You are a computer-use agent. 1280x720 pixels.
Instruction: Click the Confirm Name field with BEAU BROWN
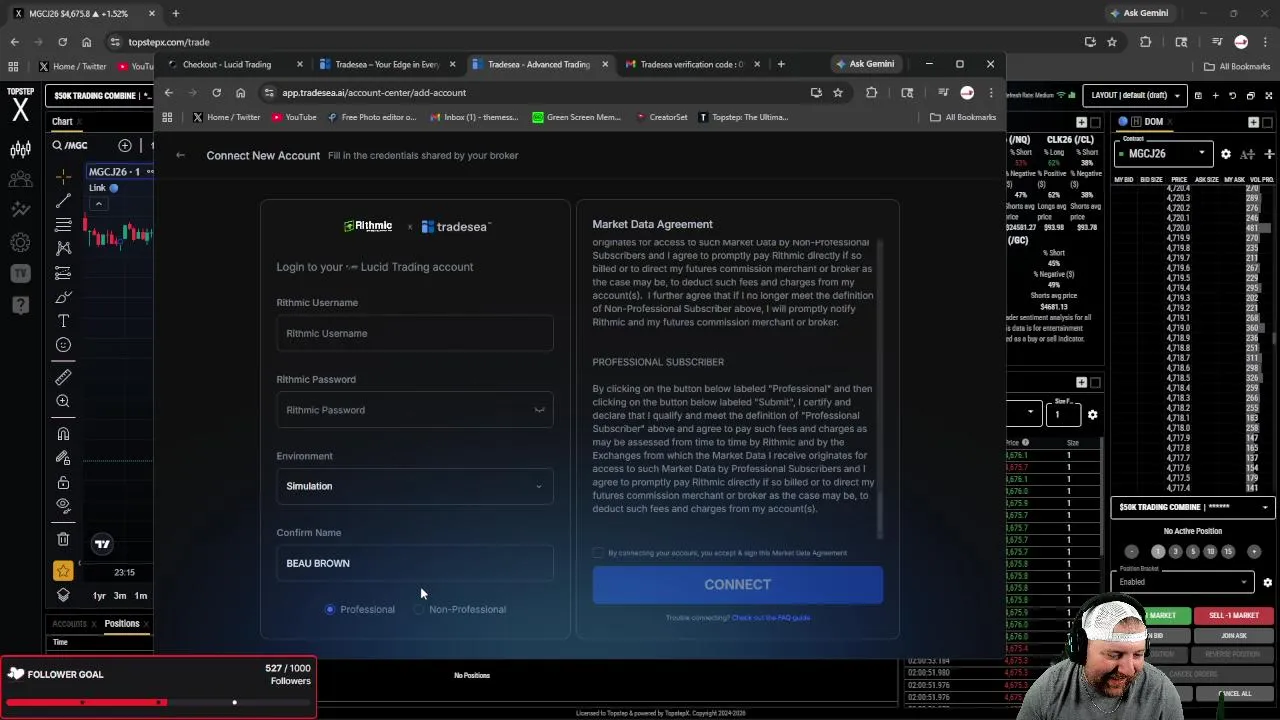click(415, 563)
